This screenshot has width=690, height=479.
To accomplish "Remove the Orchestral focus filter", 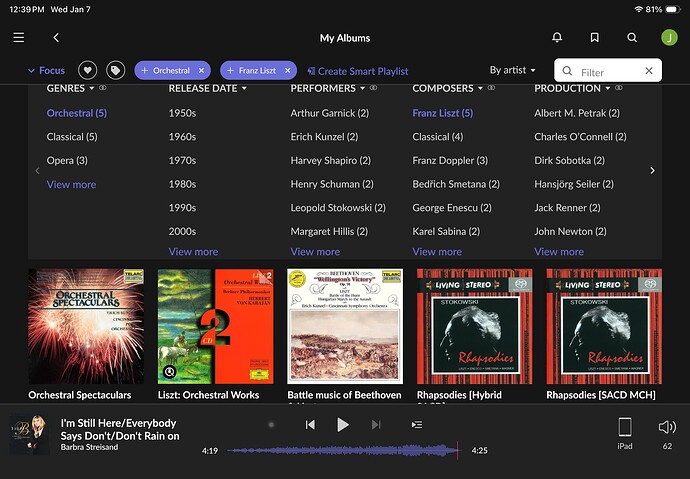I will click(x=202, y=71).
